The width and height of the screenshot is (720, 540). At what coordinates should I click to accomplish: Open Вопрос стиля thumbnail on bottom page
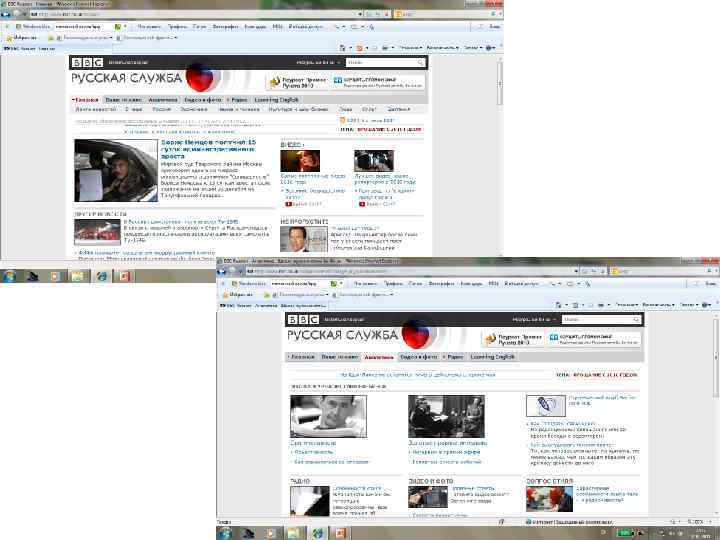coord(549,499)
